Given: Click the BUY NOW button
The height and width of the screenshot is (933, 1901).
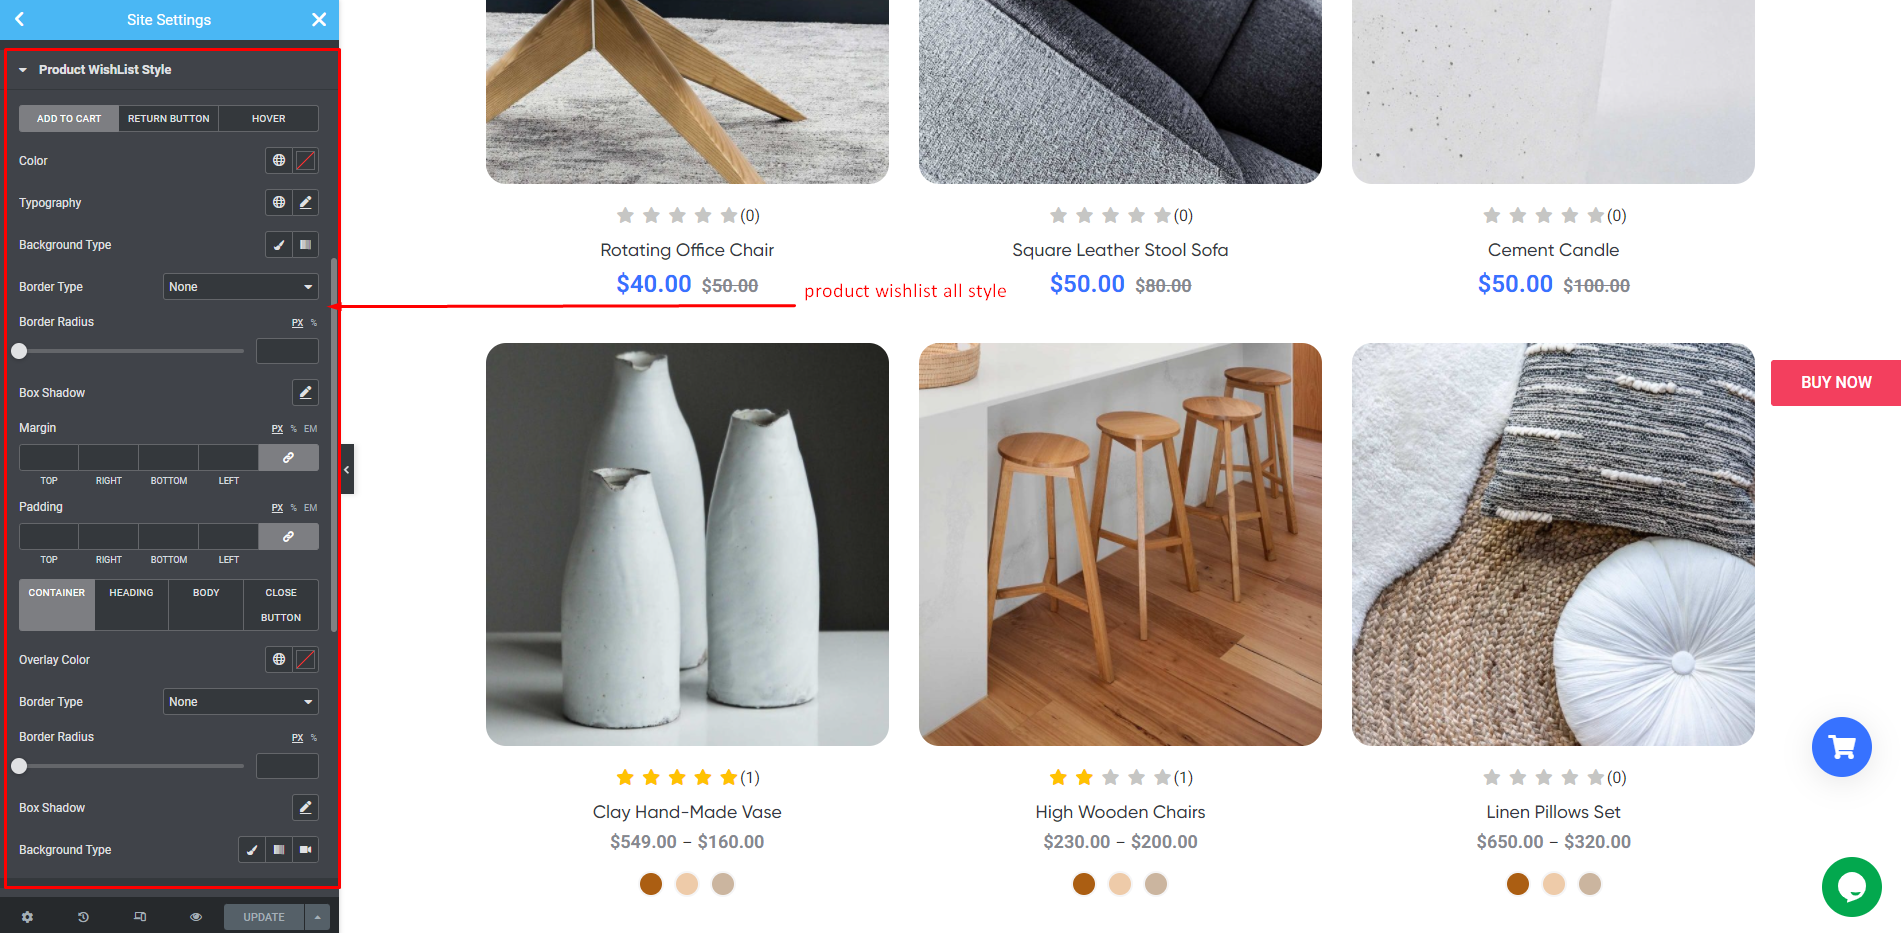Looking at the screenshot, I should (x=1836, y=383).
